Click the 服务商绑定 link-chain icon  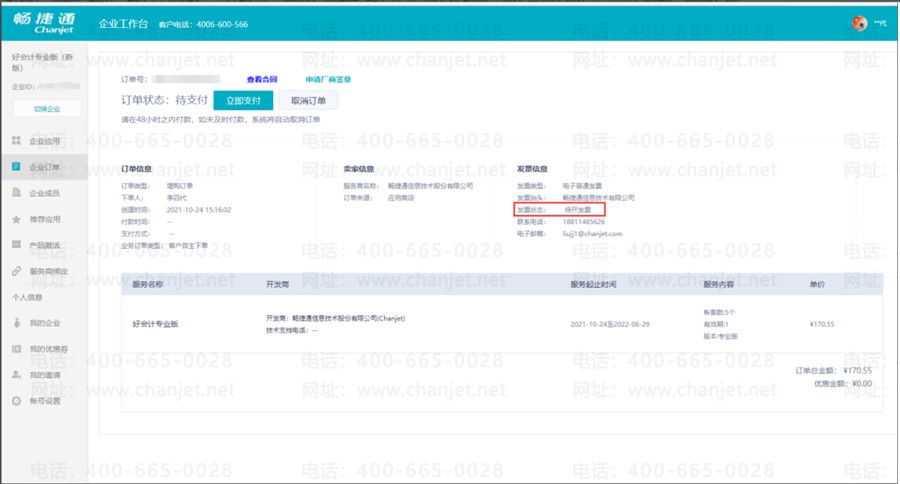[x=17, y=271]
